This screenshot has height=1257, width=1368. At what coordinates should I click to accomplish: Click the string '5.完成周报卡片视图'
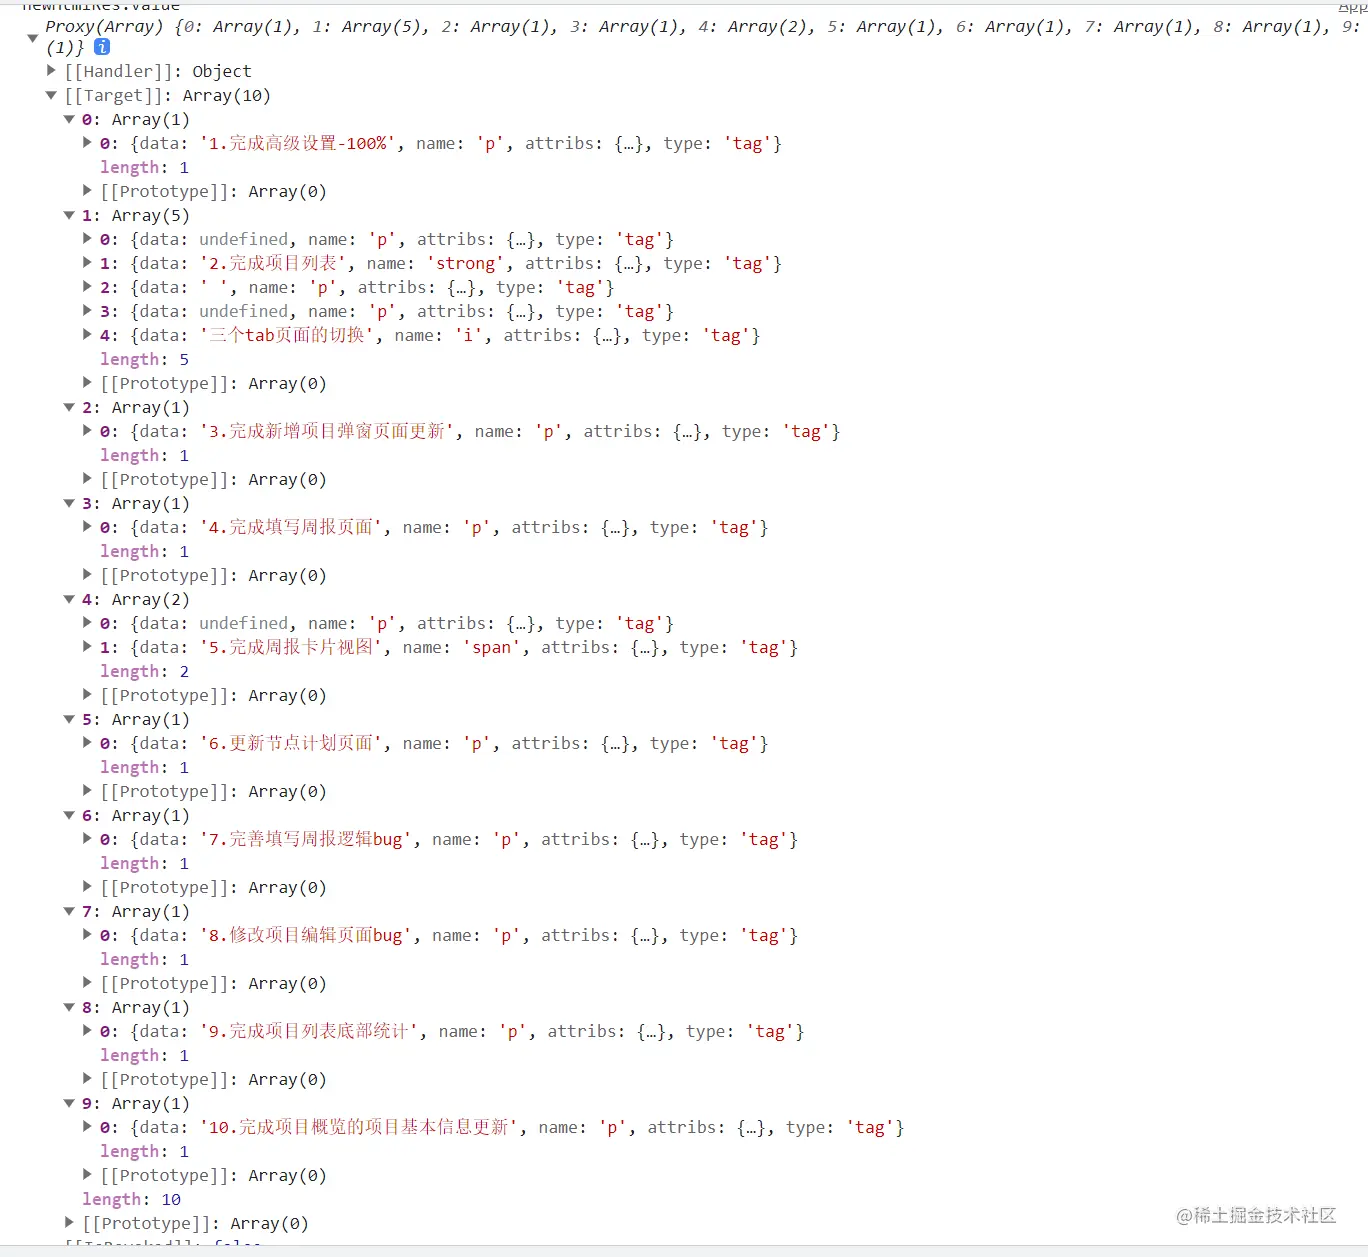pyautogui.click(x=291, y=647)
